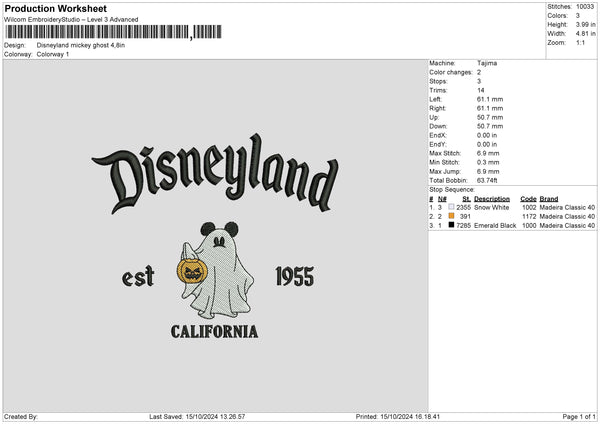Viewport: 600px width, 424px height.
Task: Click the 'Production Worksheet' title
Action: (55, 8)
